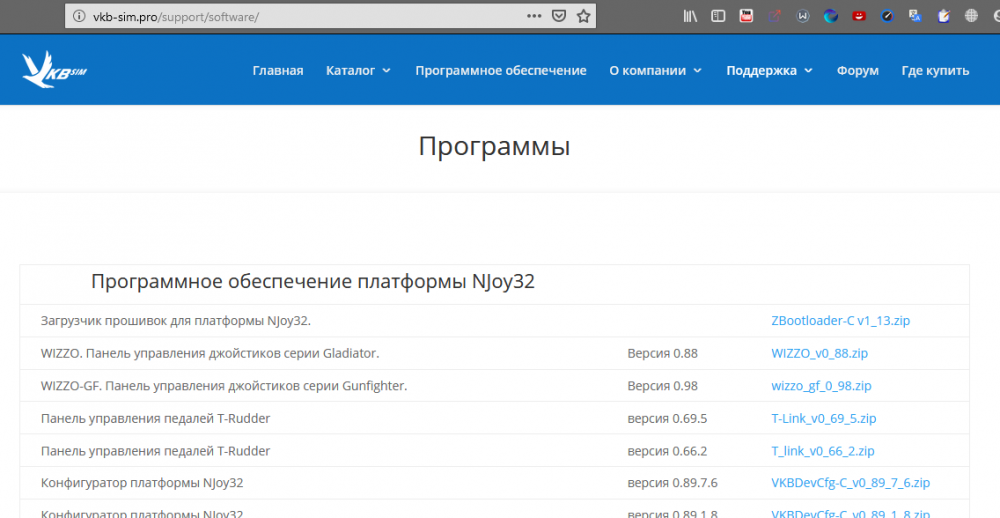This screenshot has height=518, width=1000.
Task: Expand the О компании dropdown menu
Action: tap(655, 71)
